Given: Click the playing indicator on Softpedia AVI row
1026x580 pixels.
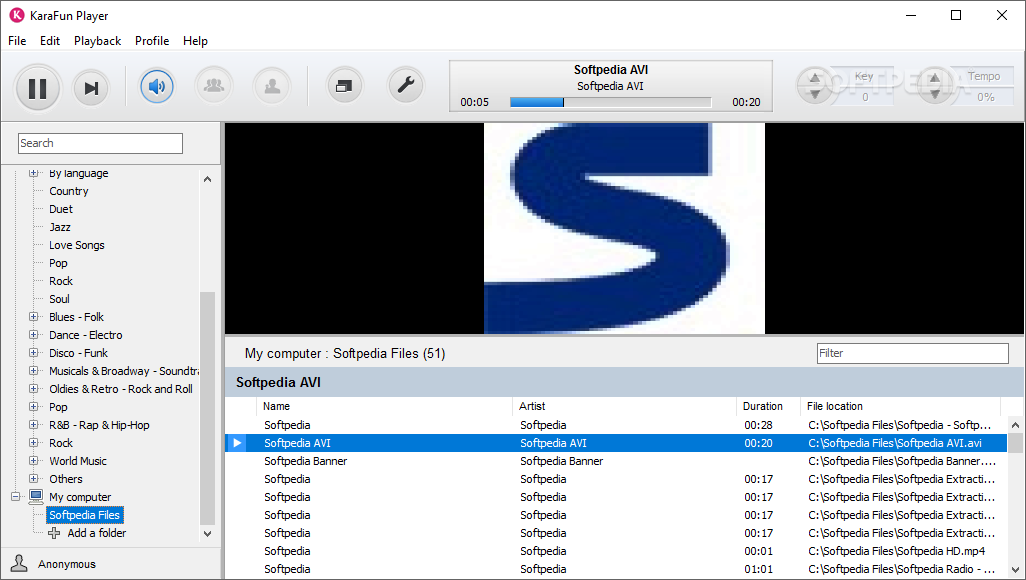Looking at the screenshot, I should [x=238, y=443].
